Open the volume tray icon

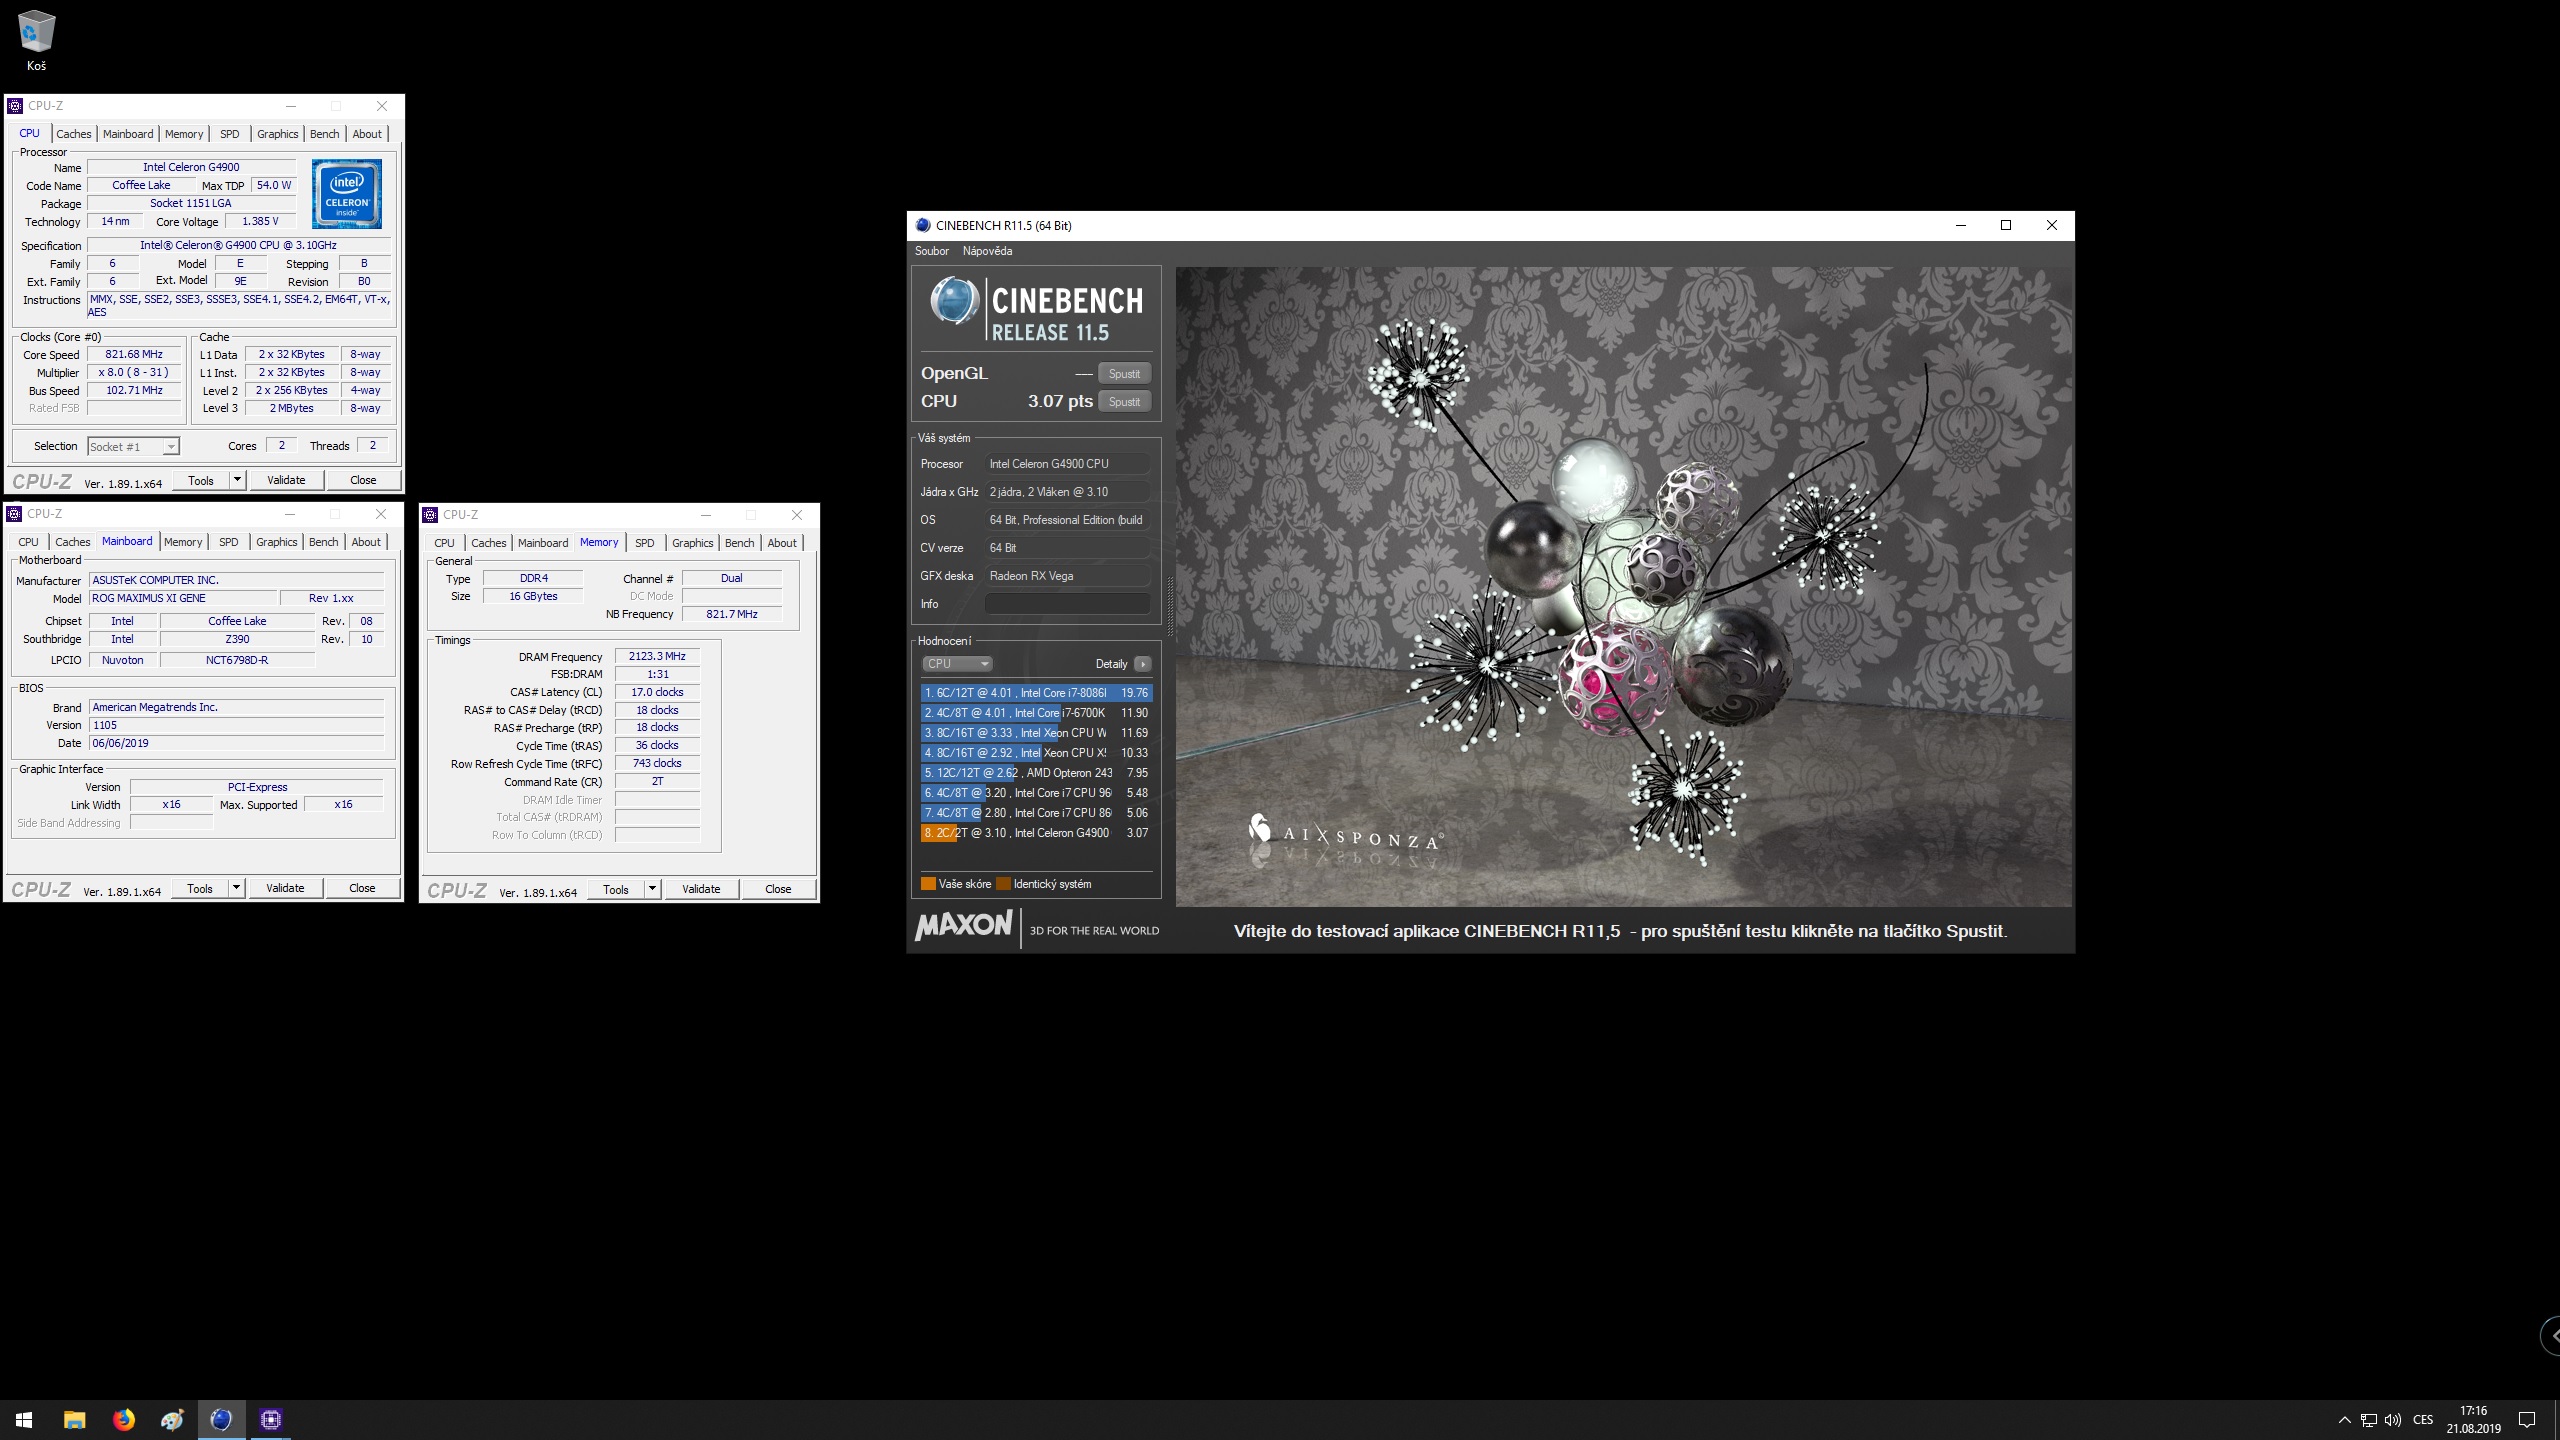(x=2393, y=1420)
